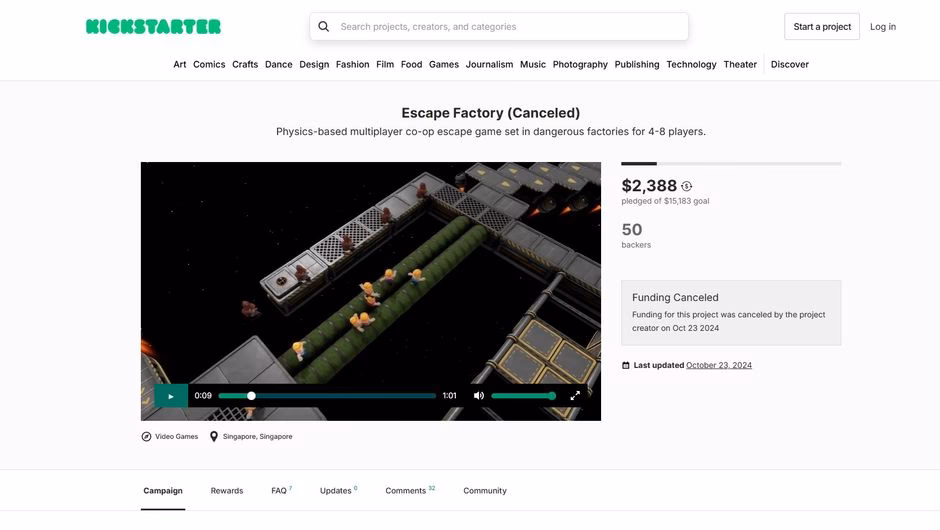This screenshot has height=530, width=940.
Task: Open the Journalism category
Action: (489, 64)
